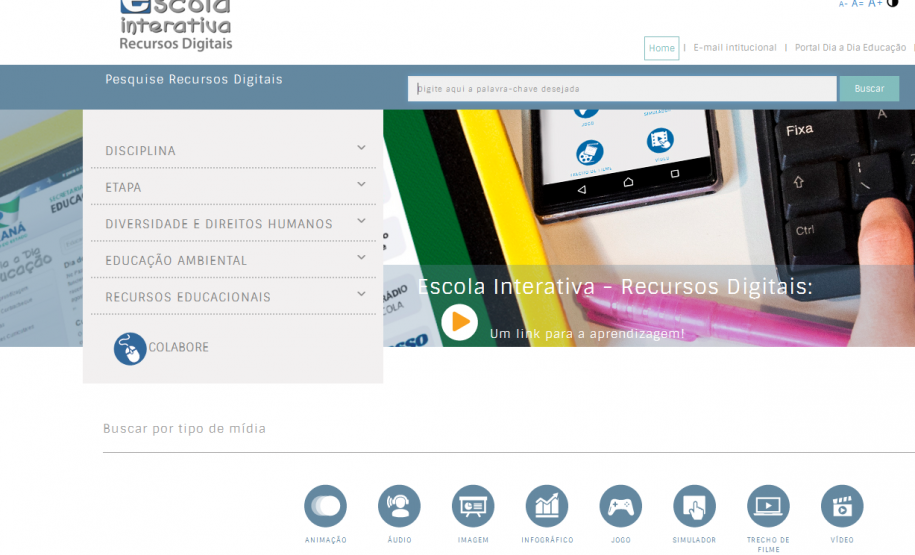
Task: Play the Escola Interativa banner video
Action: click(460, 322)
